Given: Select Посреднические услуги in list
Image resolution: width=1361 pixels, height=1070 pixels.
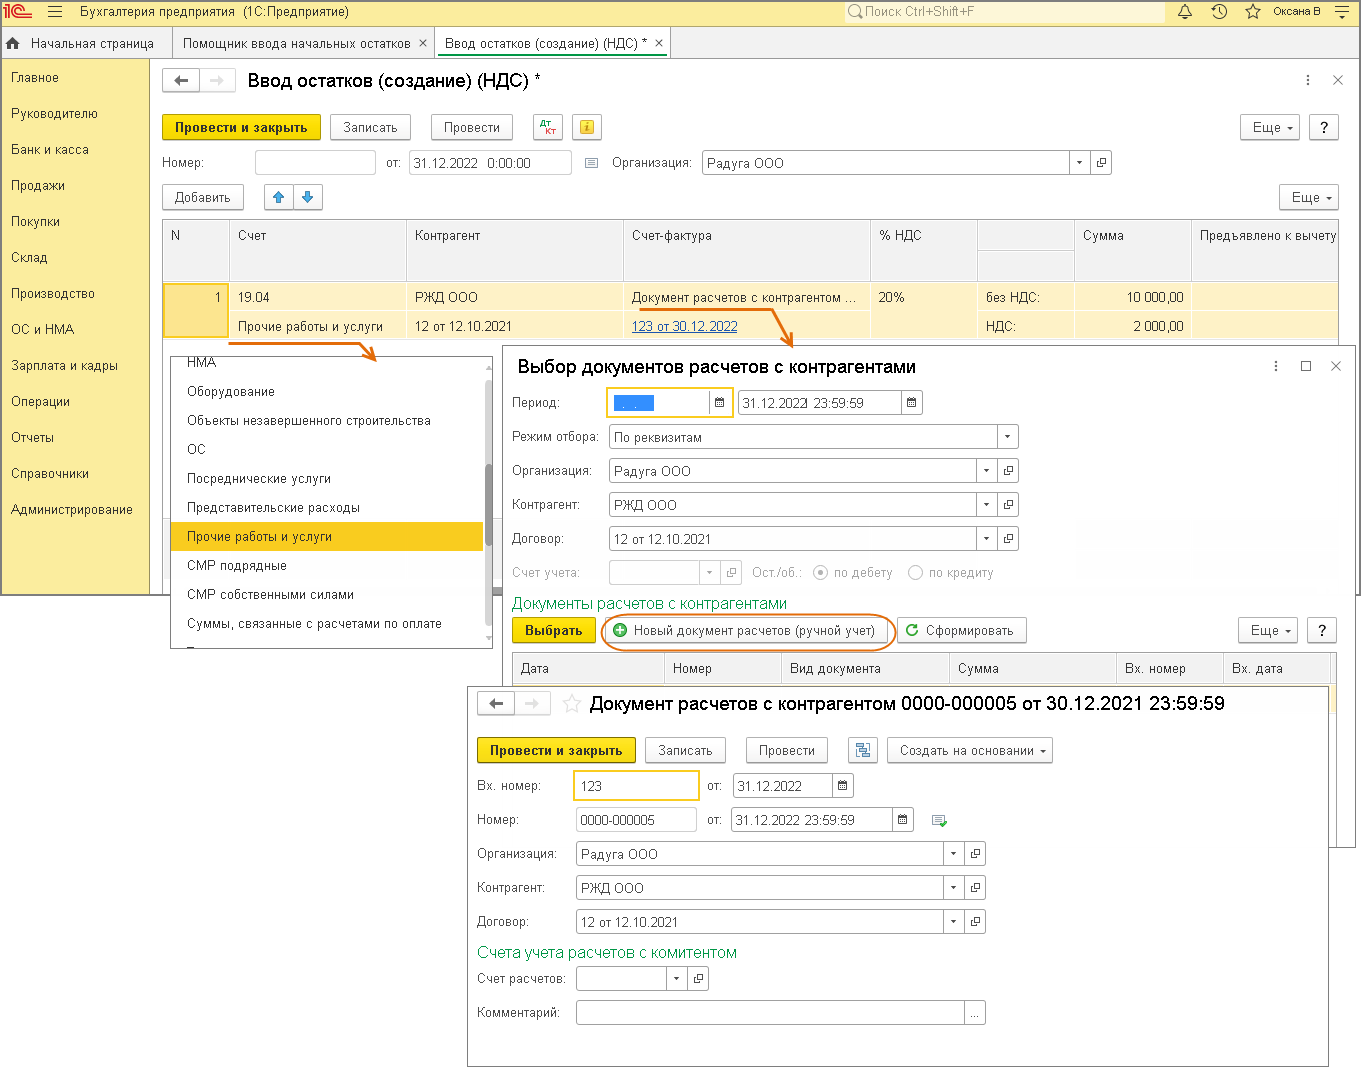Looking at the screenshot, I should [x=327, y=479].
